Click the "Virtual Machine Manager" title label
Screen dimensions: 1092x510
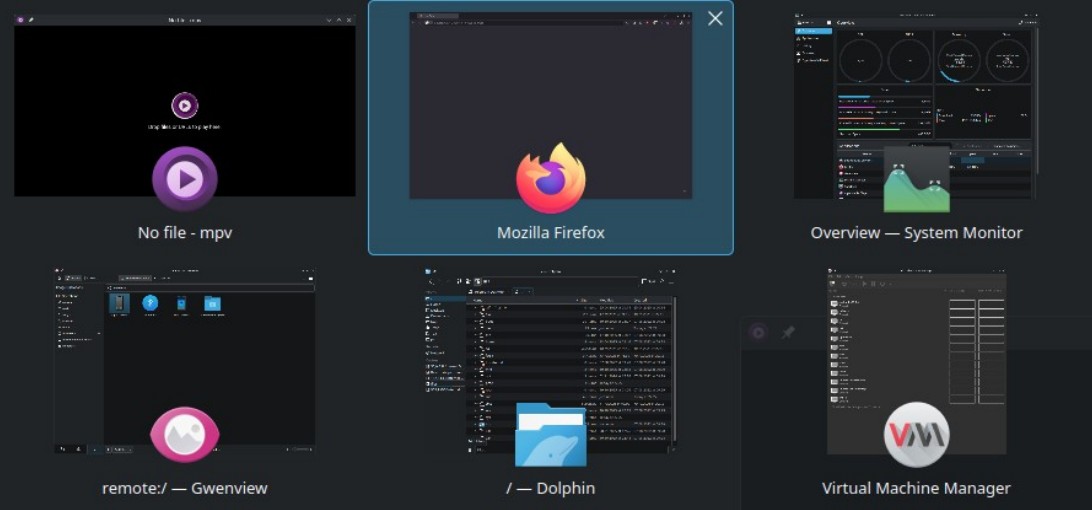coord(916,489)
